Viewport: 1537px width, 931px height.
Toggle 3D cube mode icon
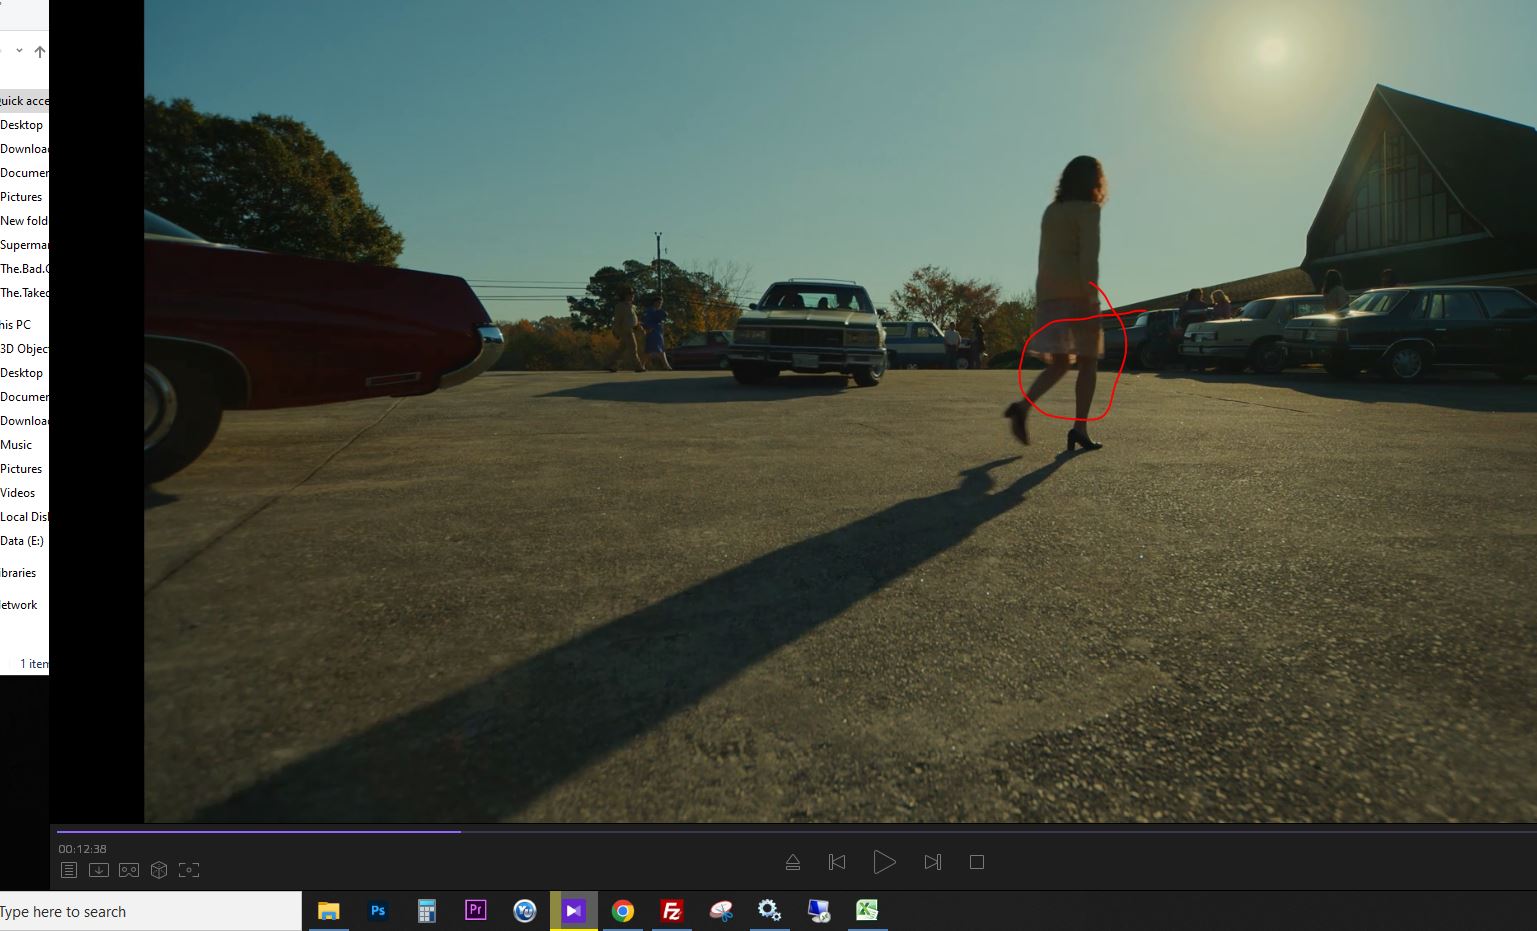pyautogui.click(x=159, y=870)
